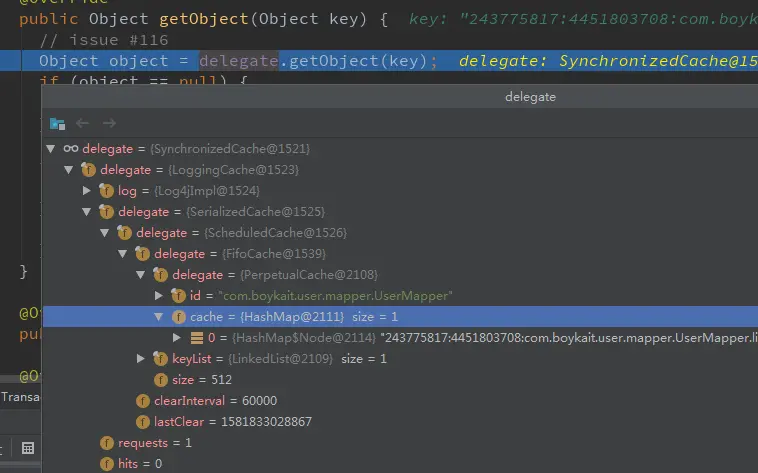Click the delegate popup title bar

pos(400,97)
